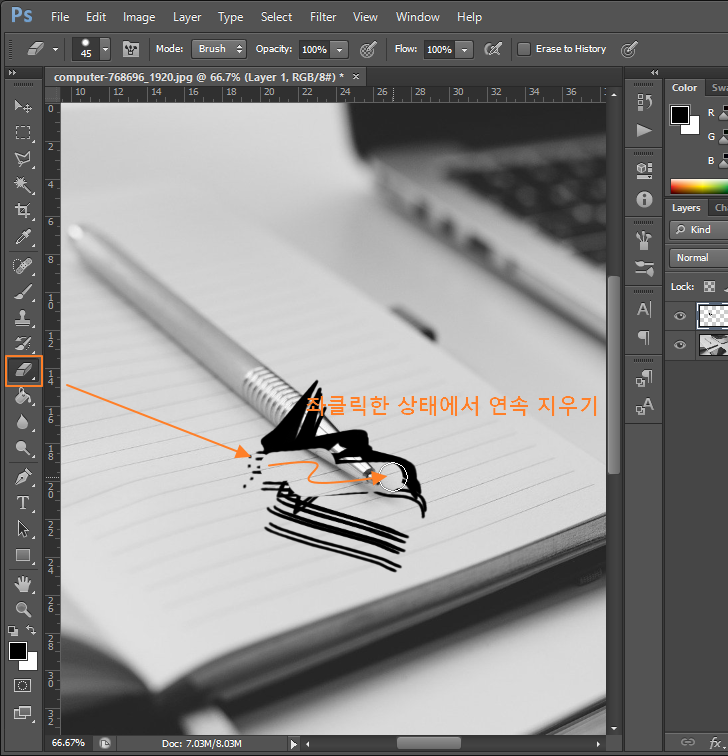Open the Brush Presets panel icon
This screenshot has width=728, height=756.
(x=644, y=268)
